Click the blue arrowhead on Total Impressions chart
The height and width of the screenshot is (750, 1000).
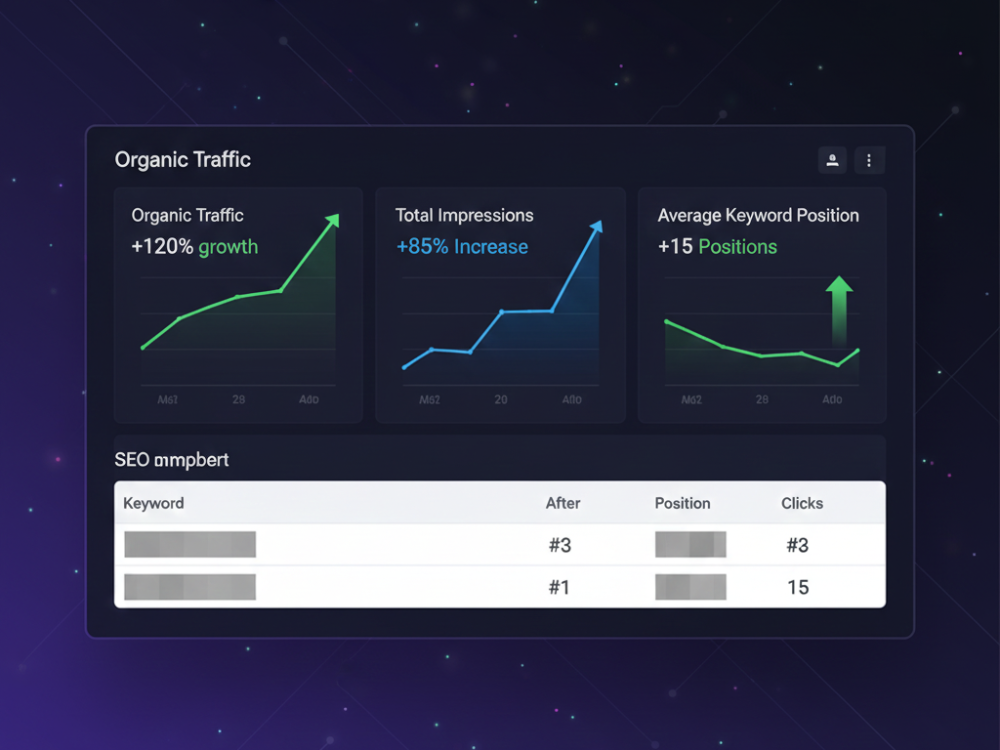tap(597, 227)
